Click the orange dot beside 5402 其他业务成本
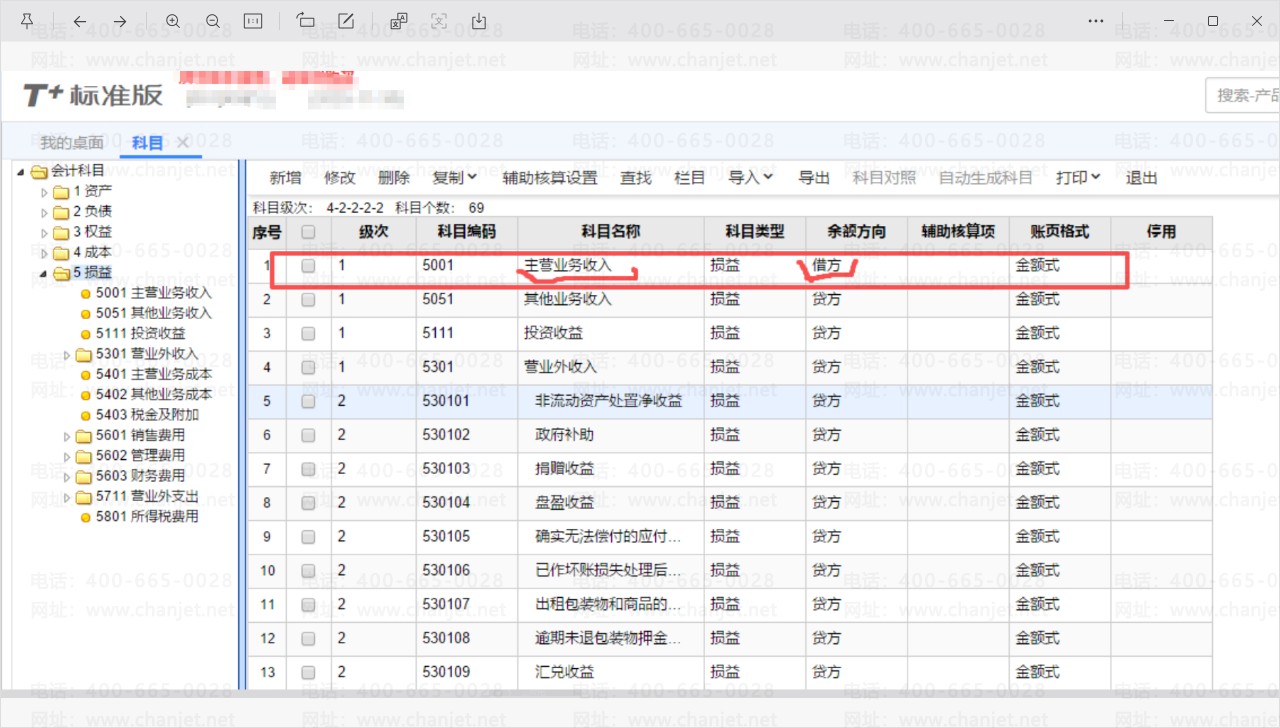This screenshot has height=728, width=1280. pos(86,395)
